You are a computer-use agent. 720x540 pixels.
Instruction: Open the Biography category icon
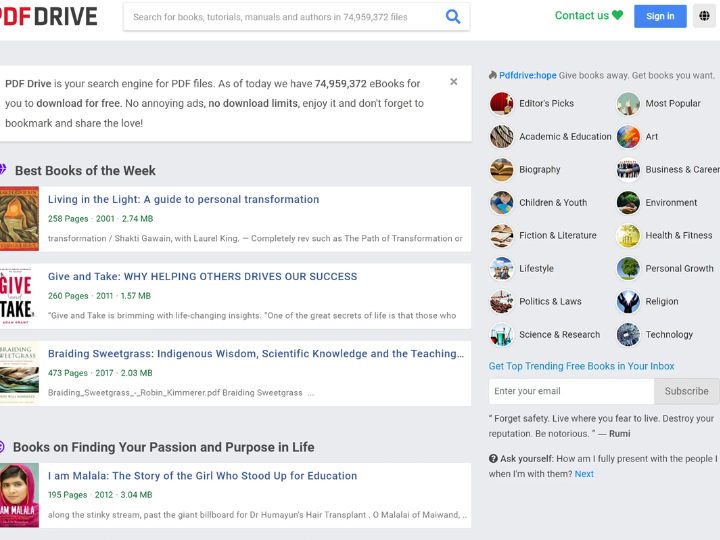(x=501, y=169)
